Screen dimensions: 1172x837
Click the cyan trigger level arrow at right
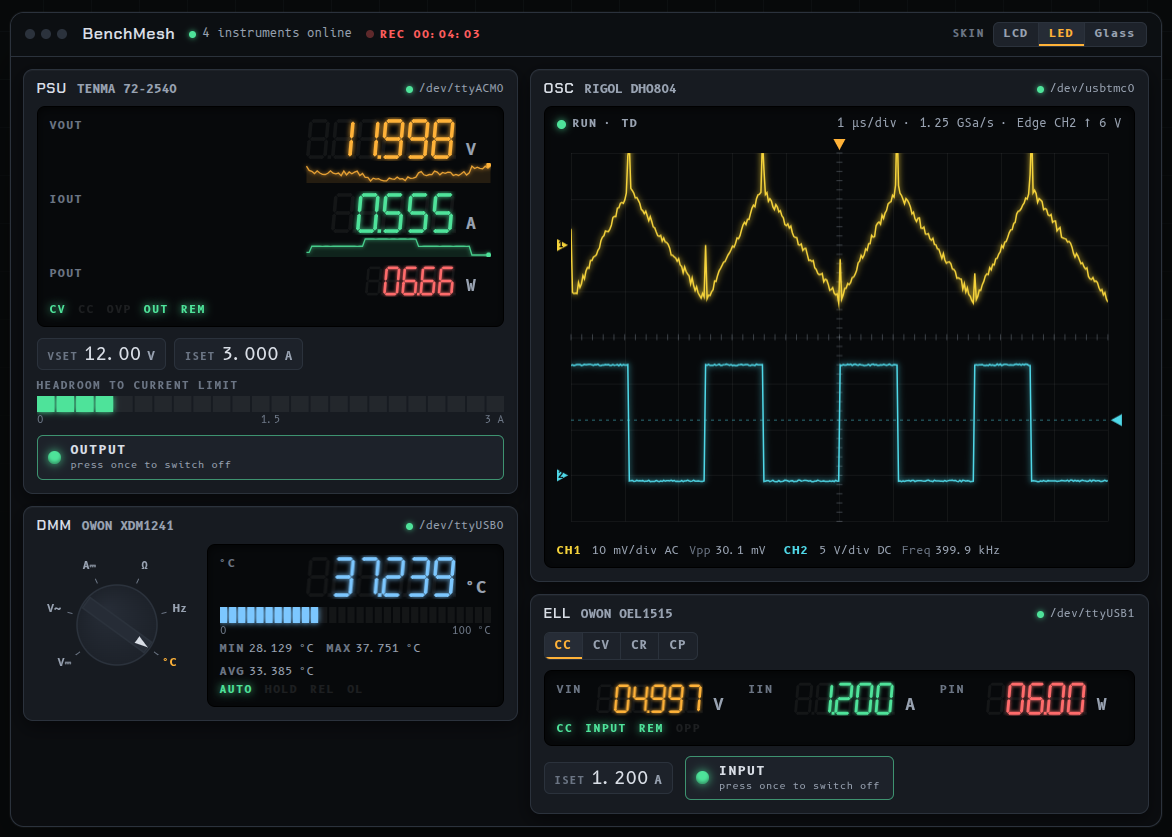(1117, 420)
